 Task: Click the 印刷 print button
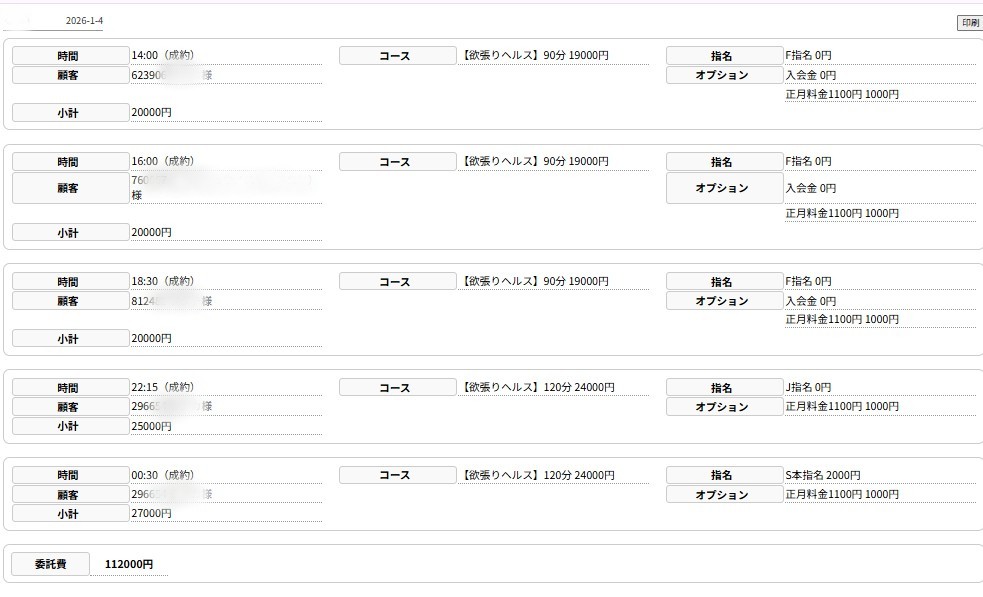(969, 23)
